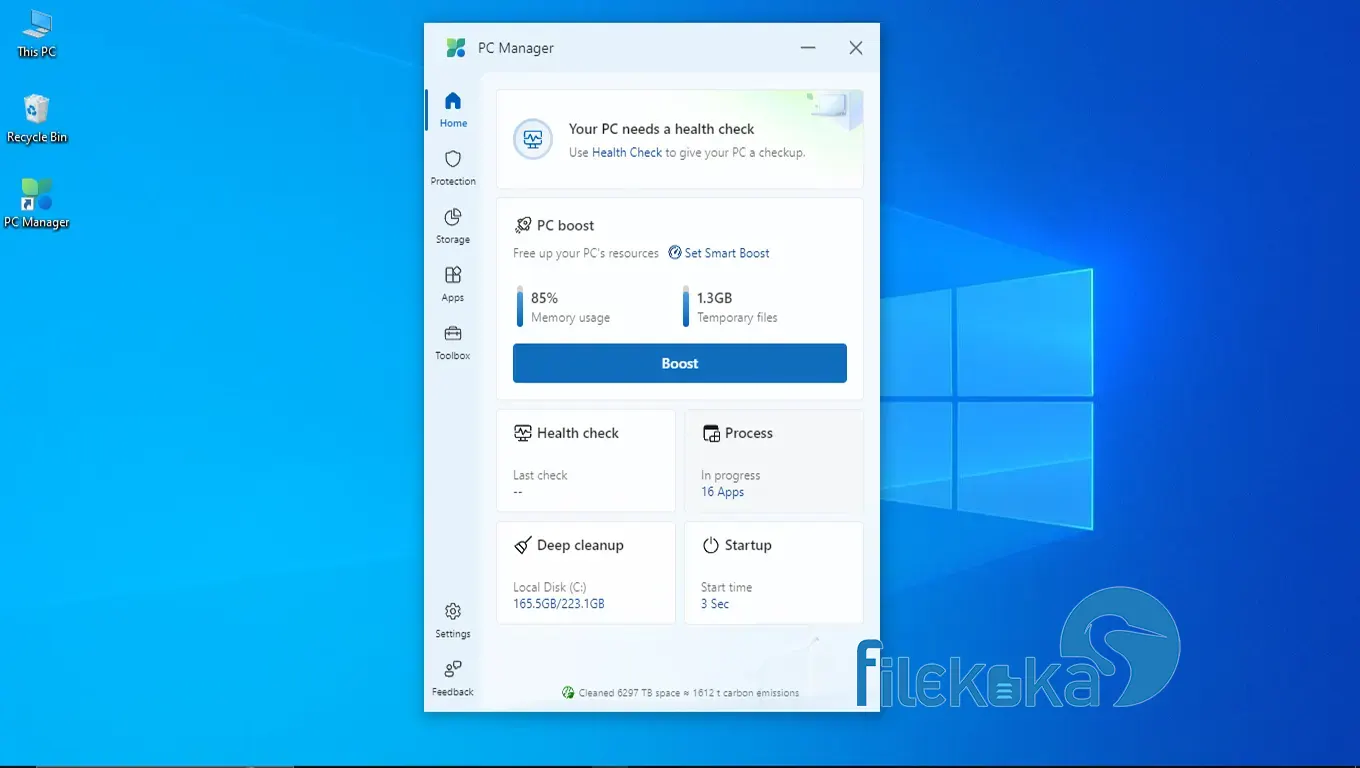Close the PC Manager window
The height and width of the screenshot is (768, 1360).
(856, 48)
